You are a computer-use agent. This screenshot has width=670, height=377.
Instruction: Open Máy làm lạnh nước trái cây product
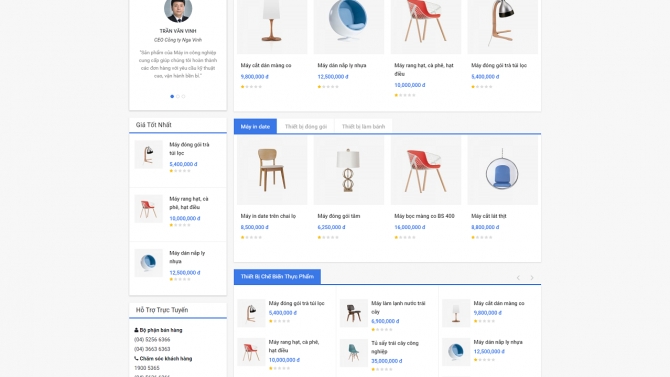pos(398,307)
